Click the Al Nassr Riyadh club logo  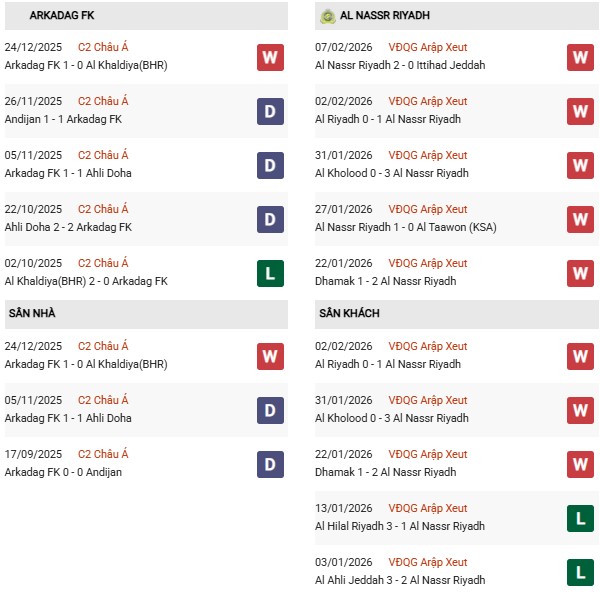pos(327,16)
